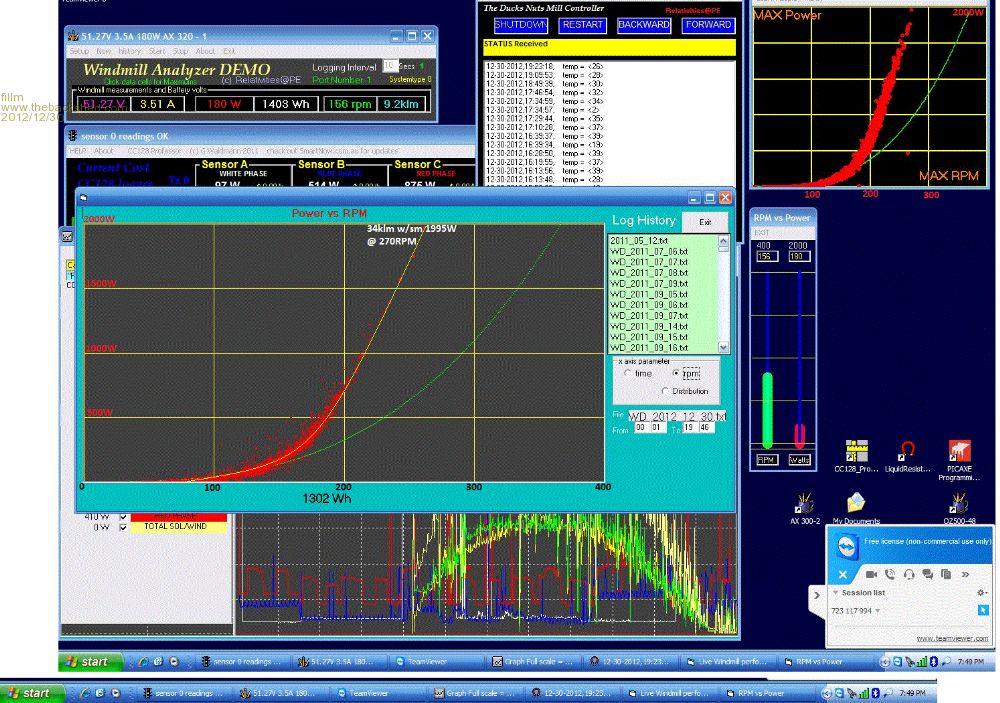Click the green RPM gauge bar

(767, 410)
